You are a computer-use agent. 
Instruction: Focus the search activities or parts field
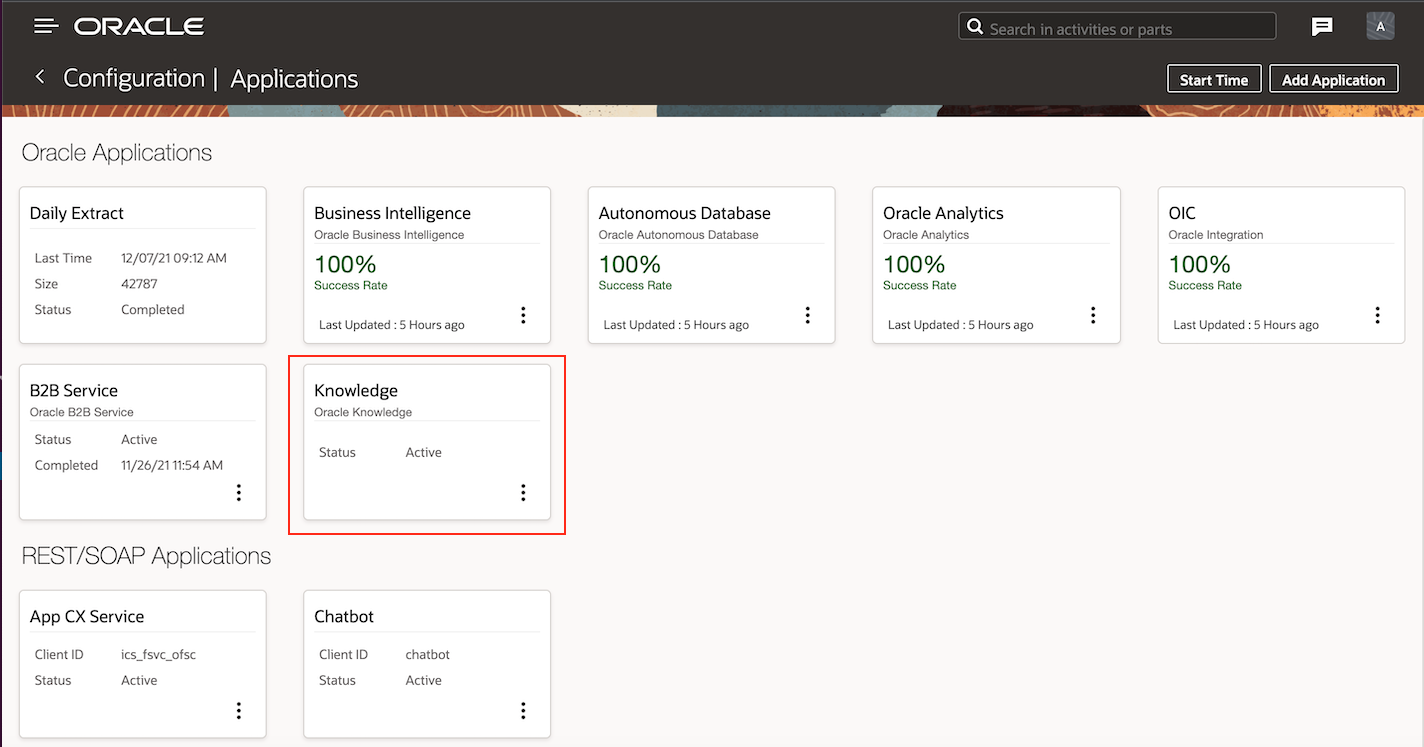pyautogui.click(x=1125, y=29)
